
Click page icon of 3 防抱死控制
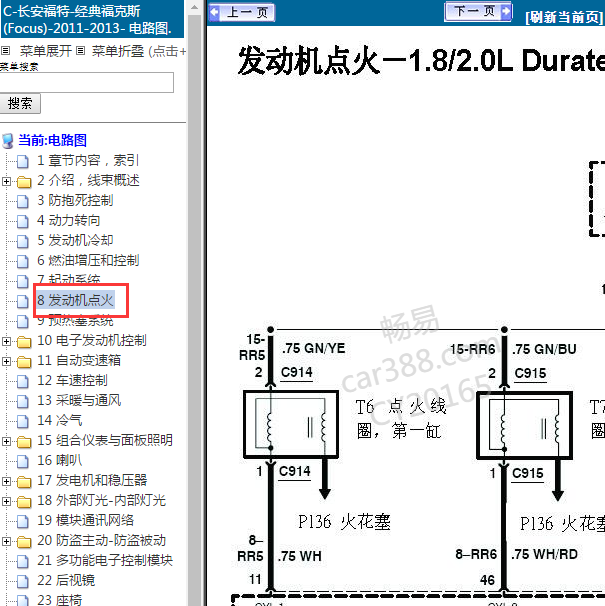(x=23, y=201)
